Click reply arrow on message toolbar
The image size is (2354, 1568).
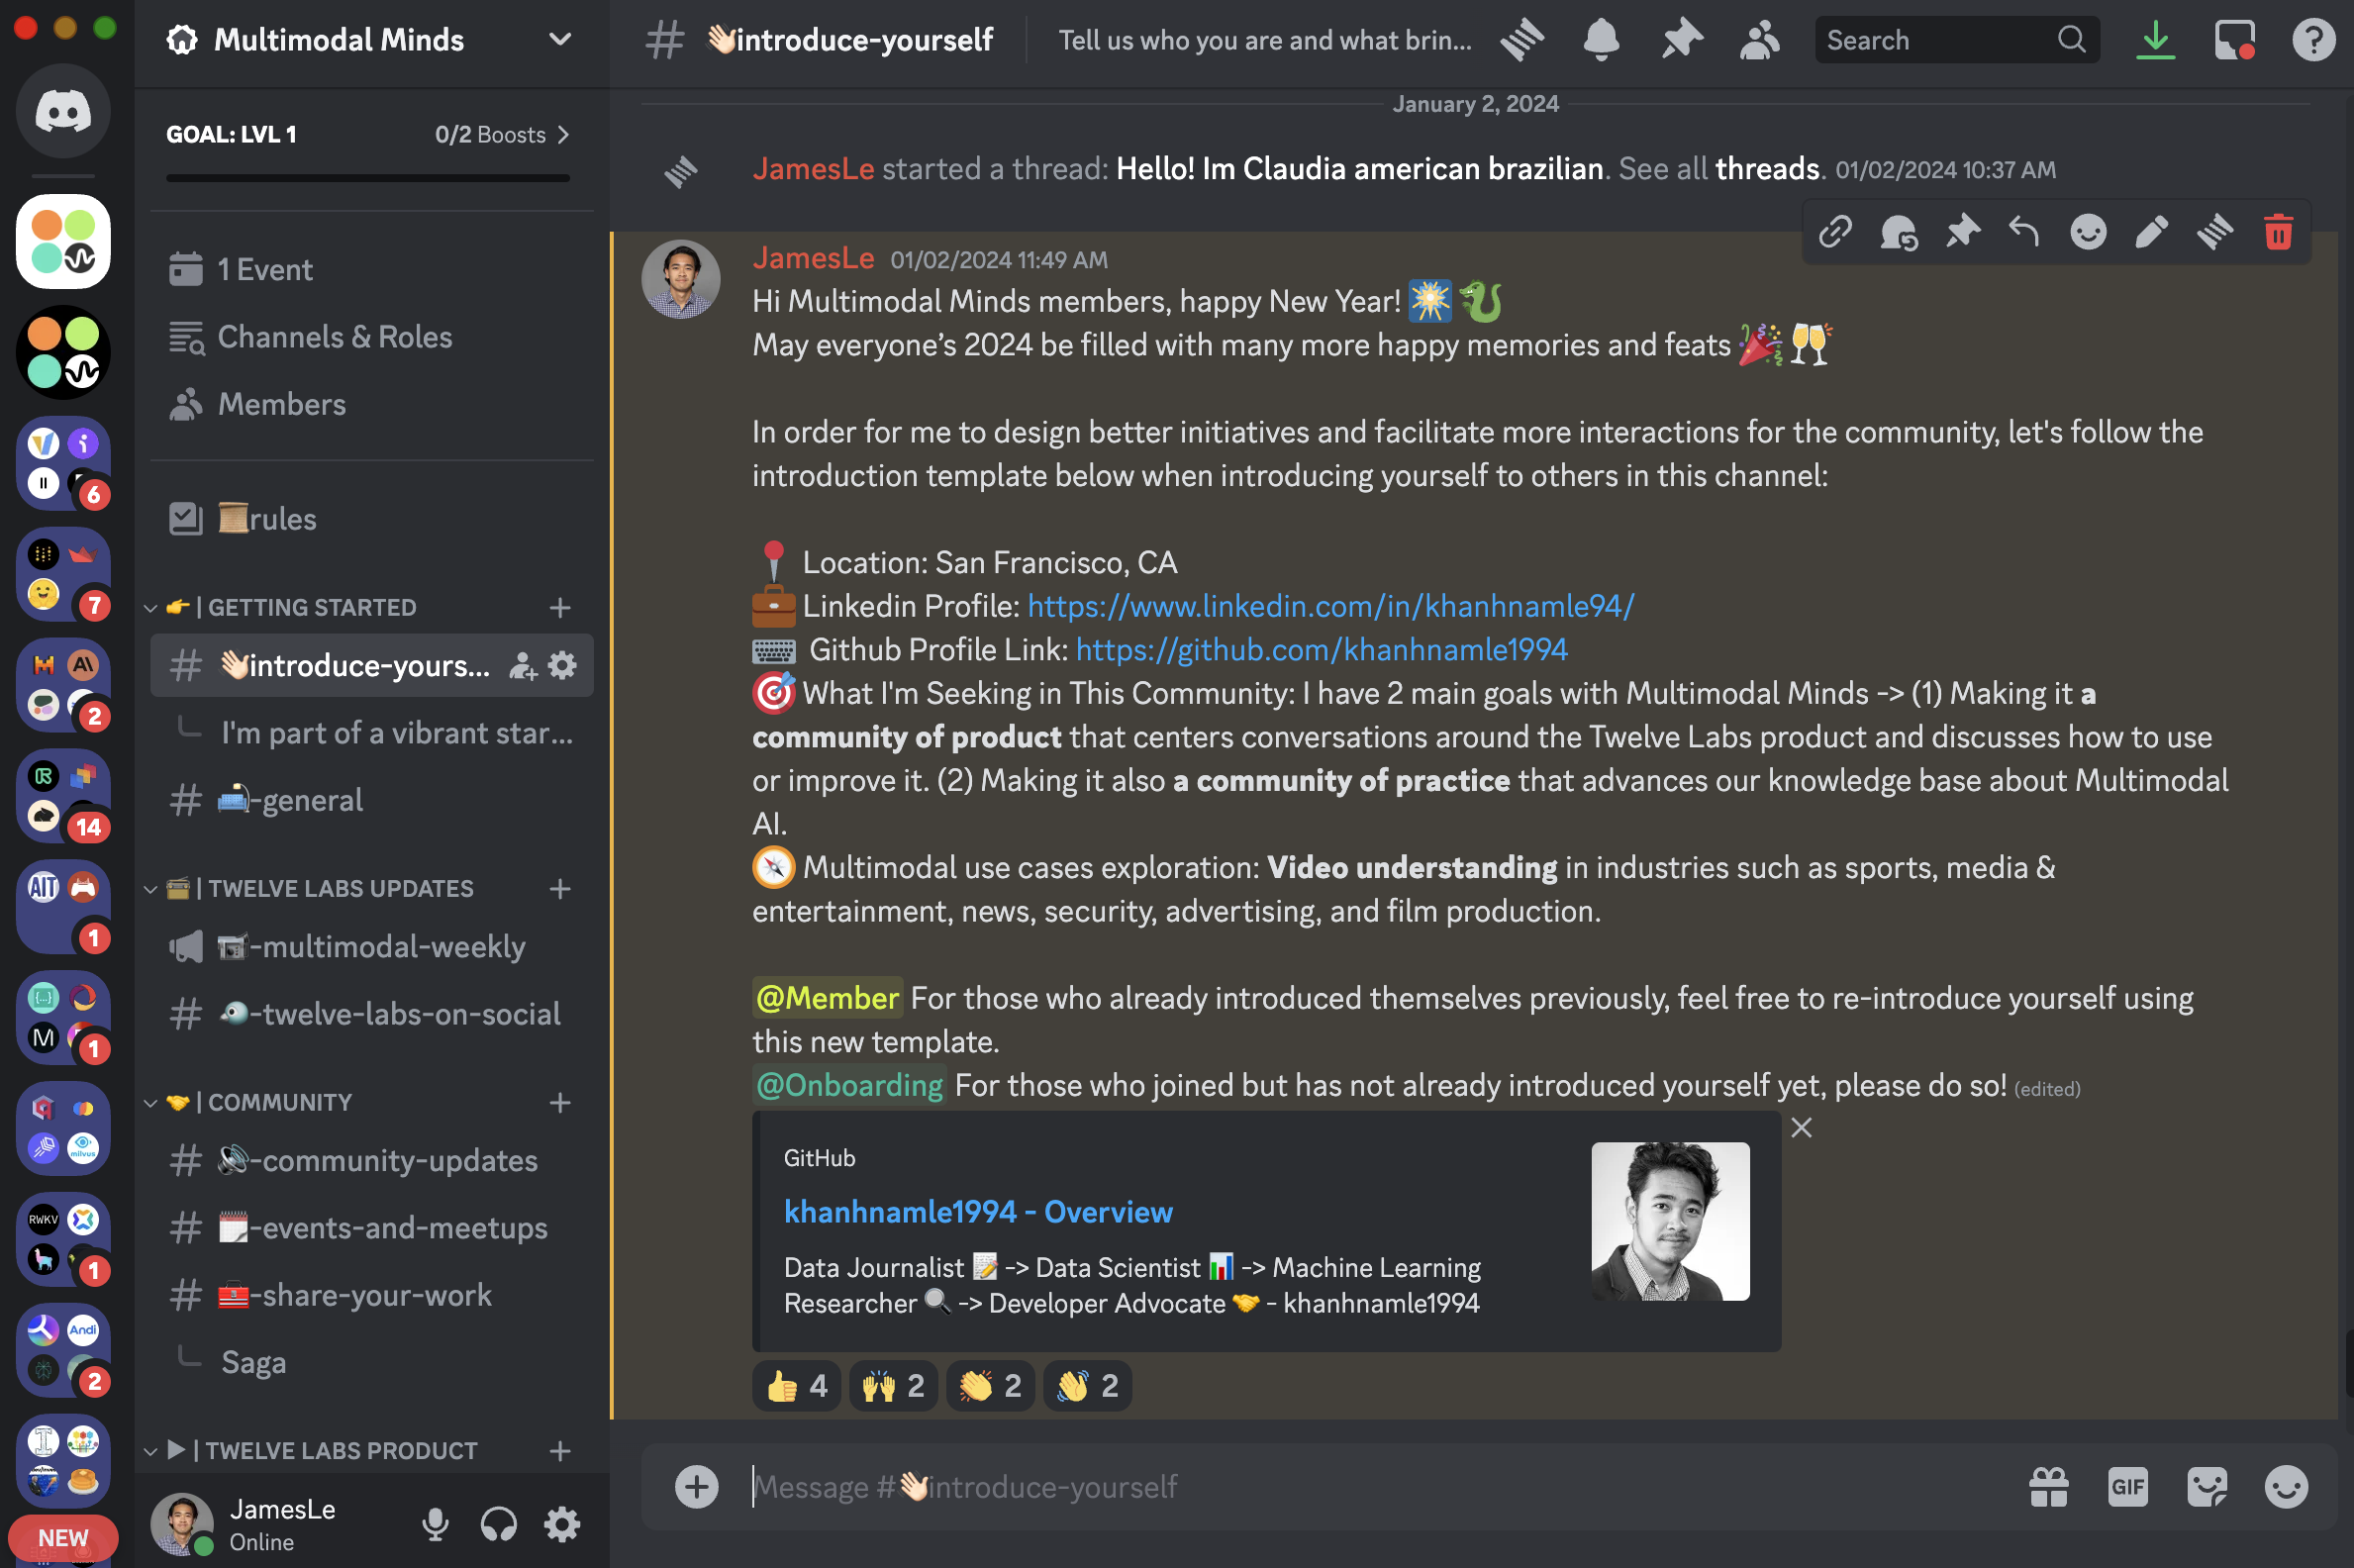click(x=2024, y=232)
